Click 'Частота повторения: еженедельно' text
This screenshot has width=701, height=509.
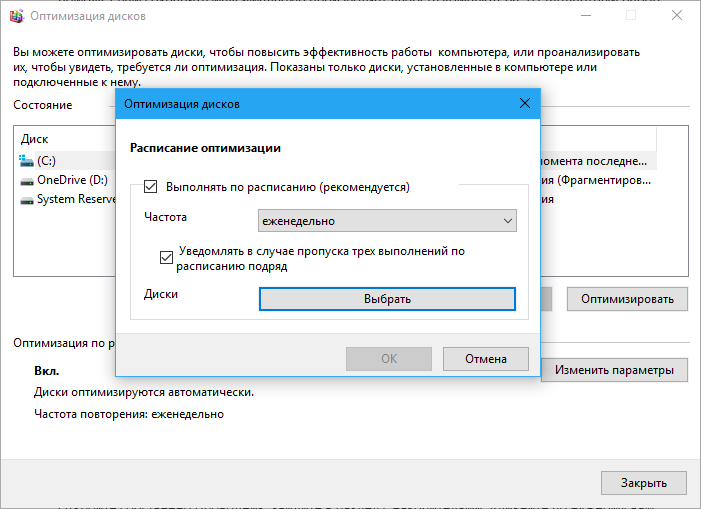click(129, 414)
